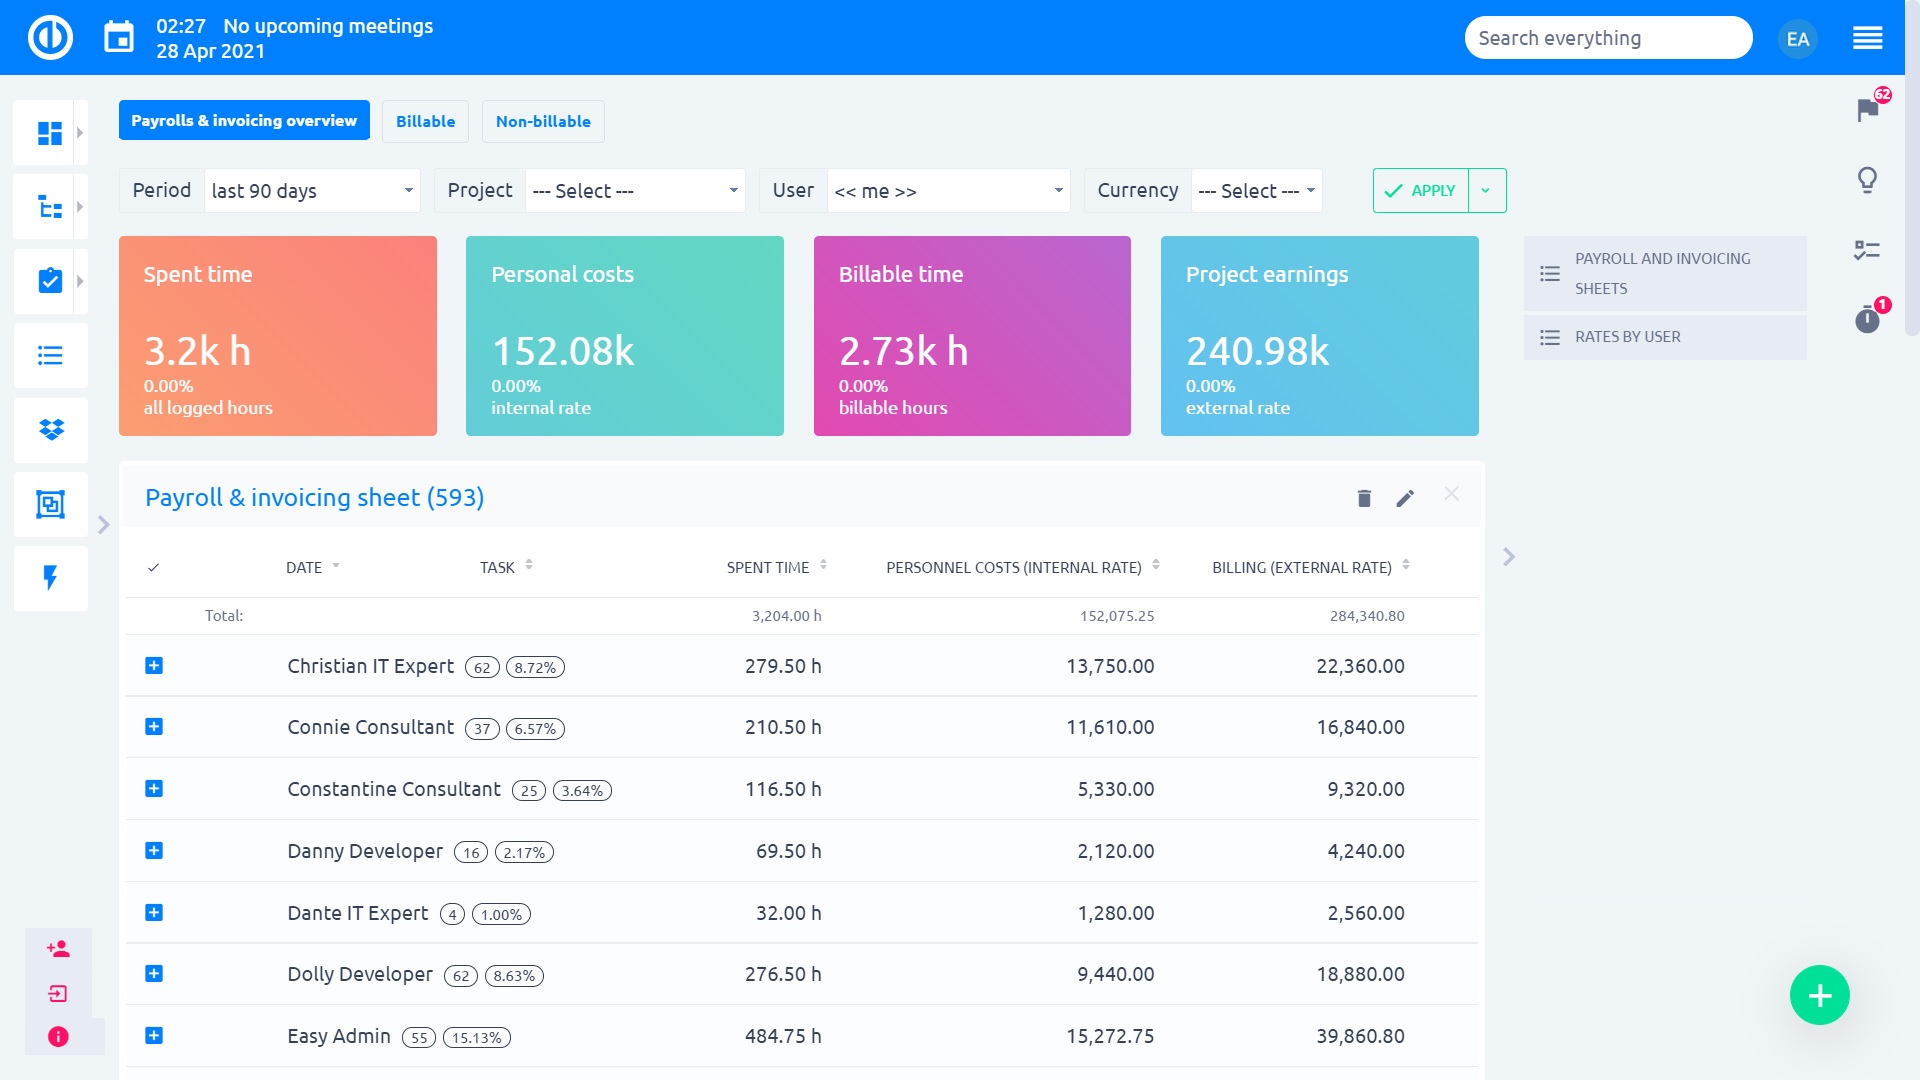Click the lightning bolt quick actions icon
1920x1080 pixels.
pos(51,577)
